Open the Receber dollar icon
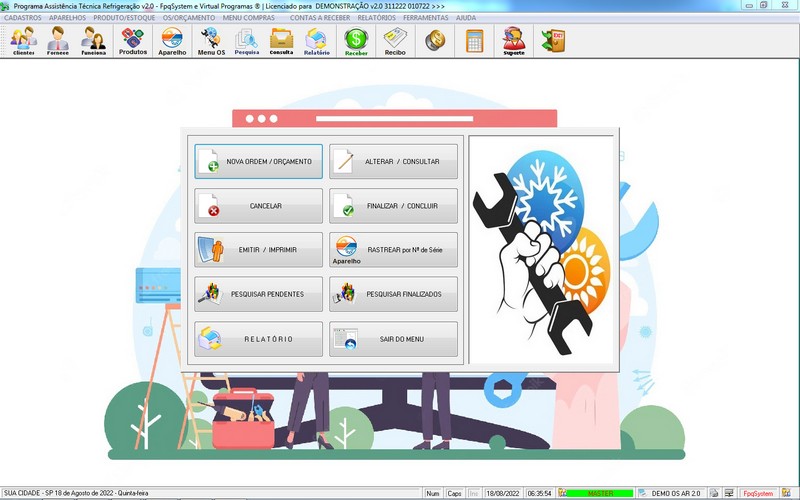 (x=356, y=41)
